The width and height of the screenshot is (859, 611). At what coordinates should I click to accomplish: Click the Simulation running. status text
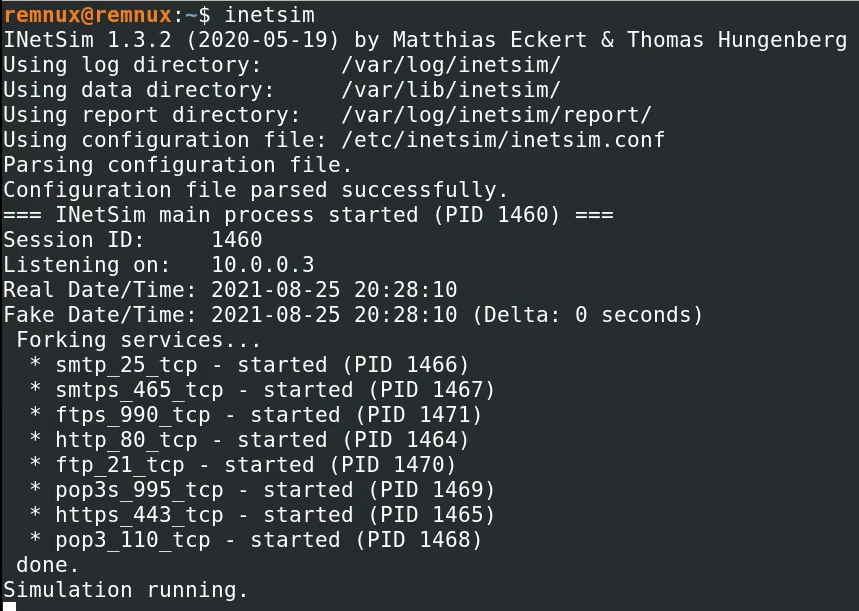coord(125,590)
